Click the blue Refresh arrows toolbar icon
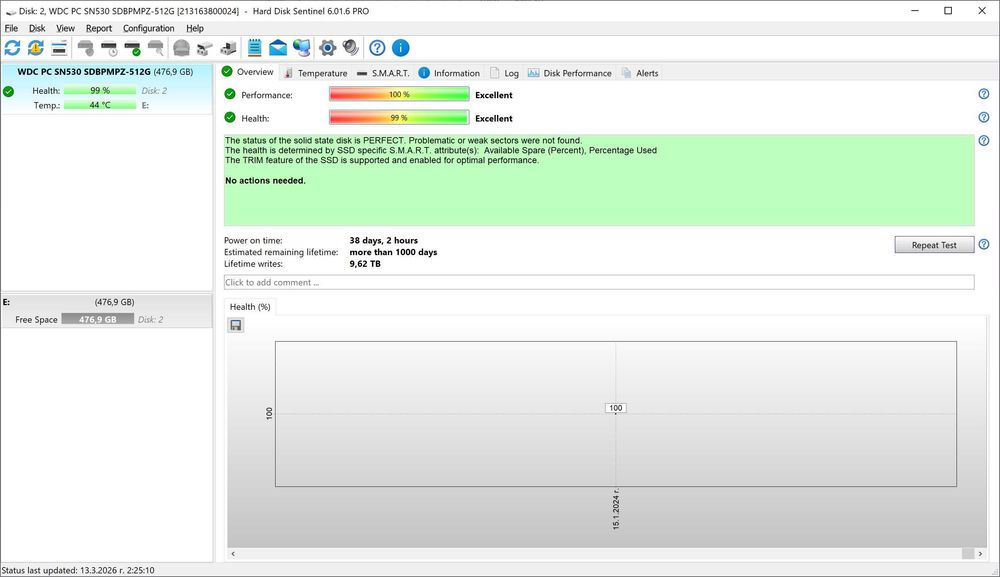Screen dimensions: 1000x577 12,48
